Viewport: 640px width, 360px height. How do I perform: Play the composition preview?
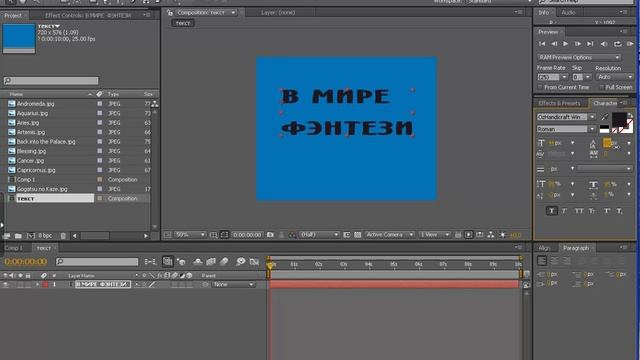pos(566,44)
